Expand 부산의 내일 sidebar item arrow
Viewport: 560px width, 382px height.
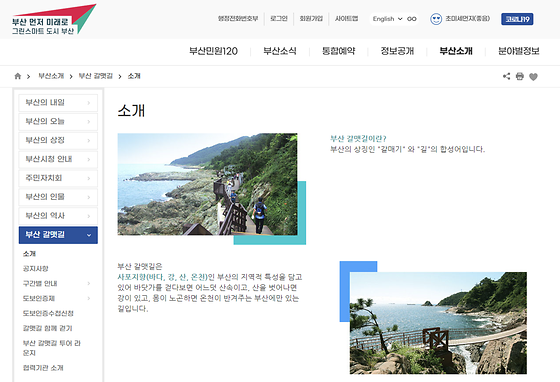click(89, 103)
